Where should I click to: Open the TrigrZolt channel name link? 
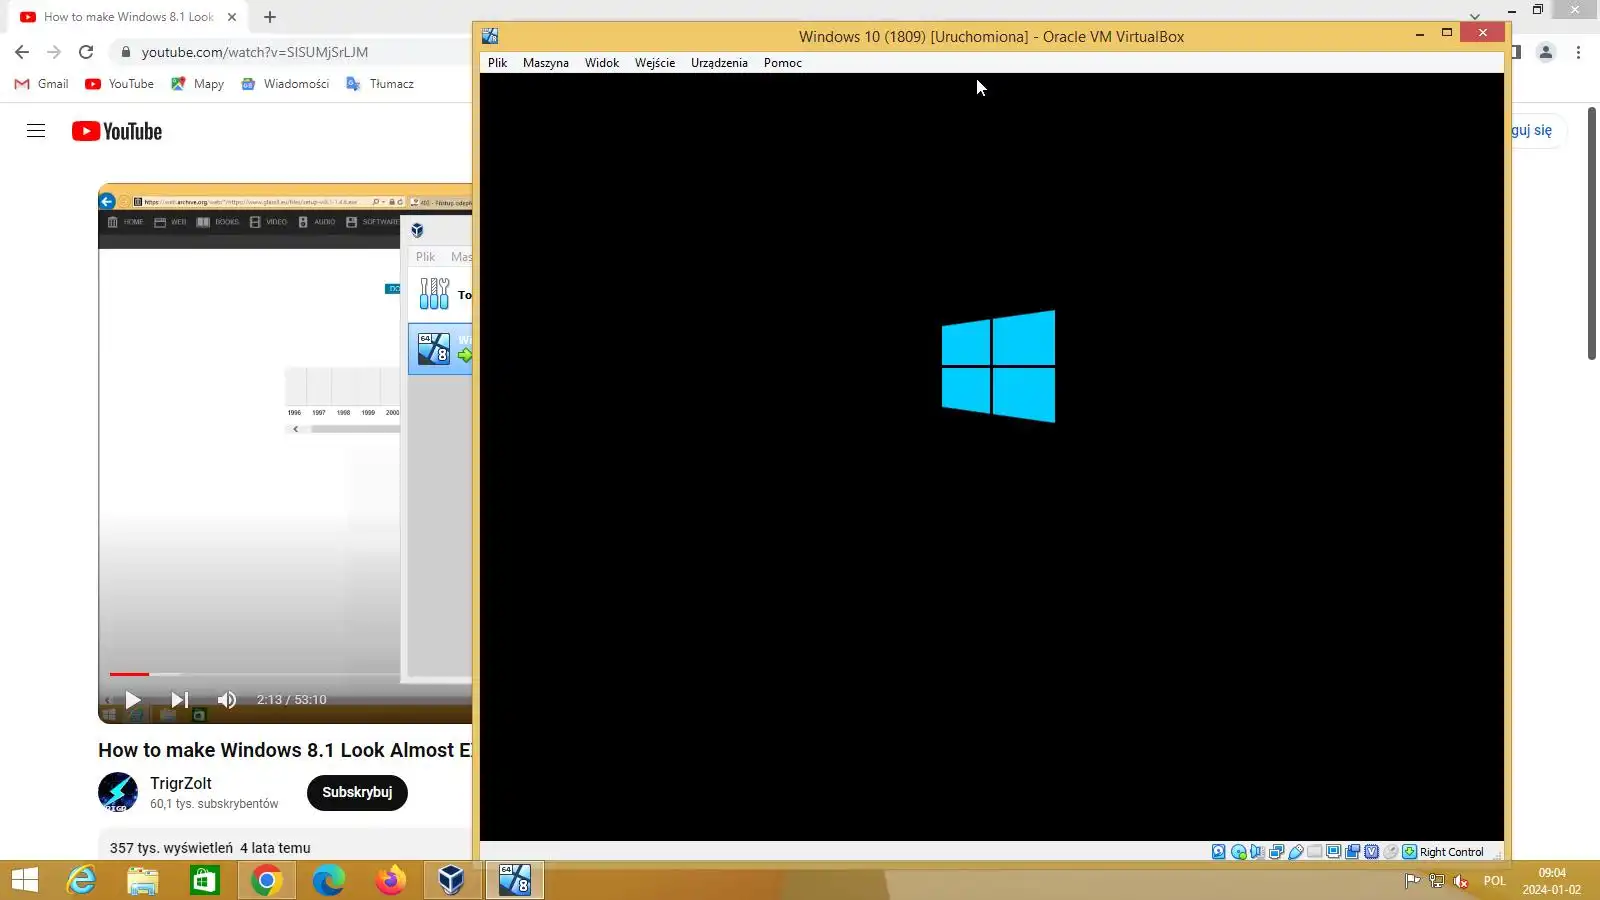click(x=181, y=783)
